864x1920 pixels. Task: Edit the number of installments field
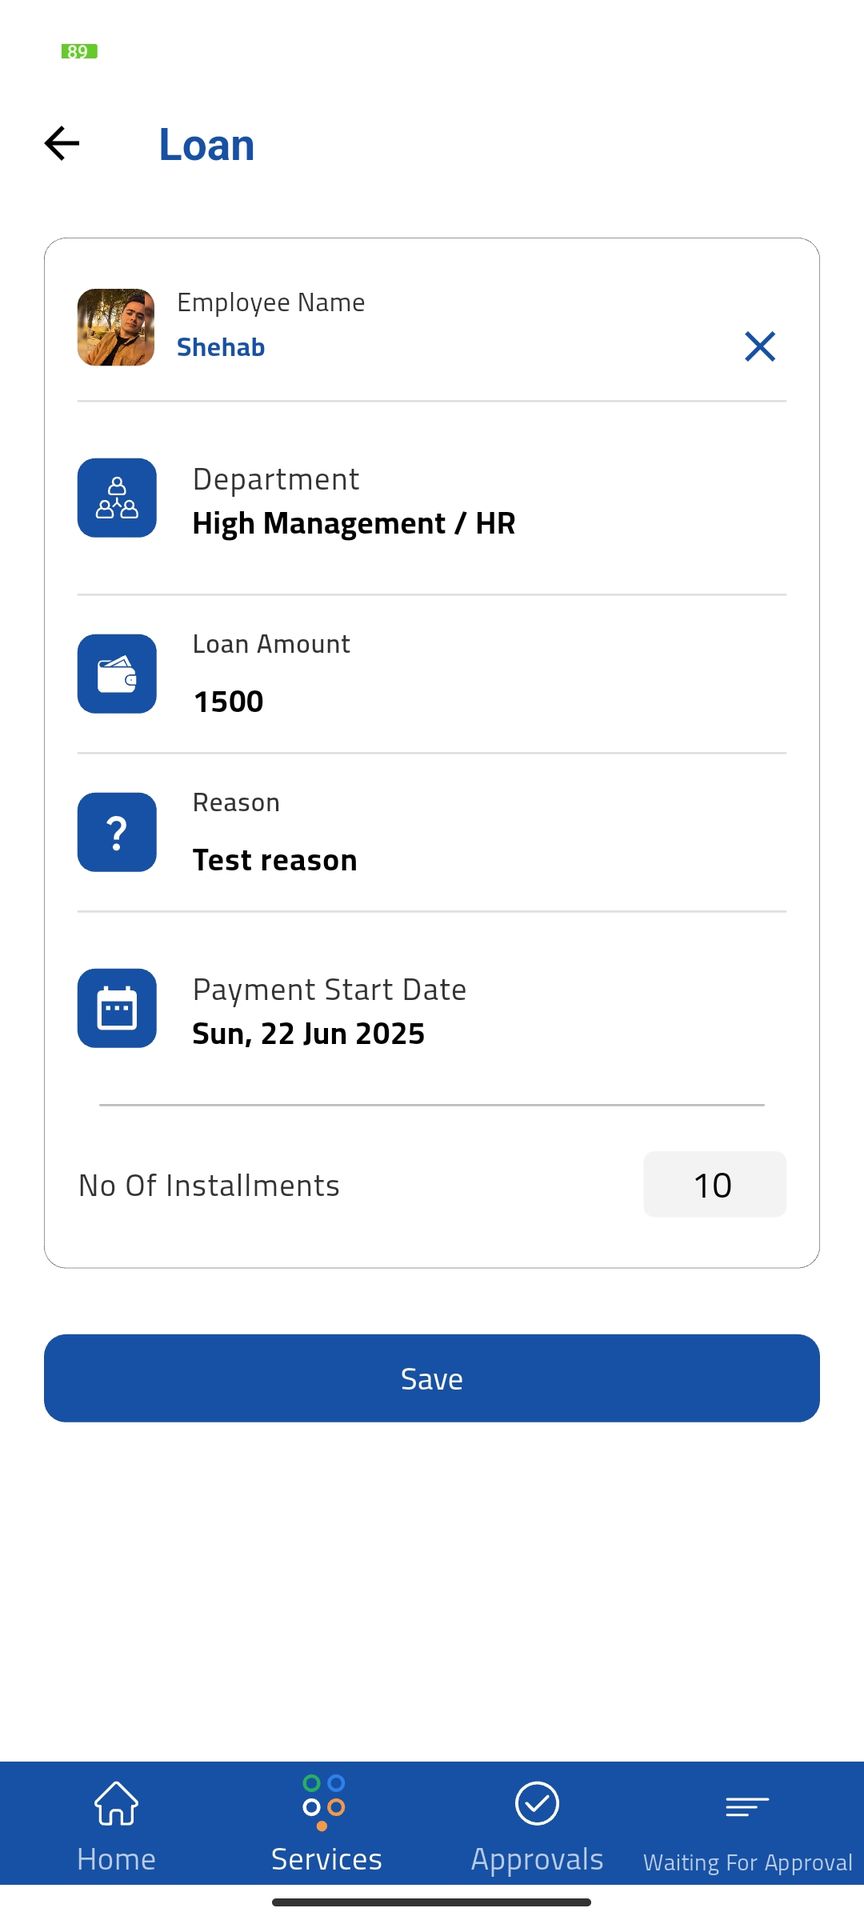(x=714, y=1185)
